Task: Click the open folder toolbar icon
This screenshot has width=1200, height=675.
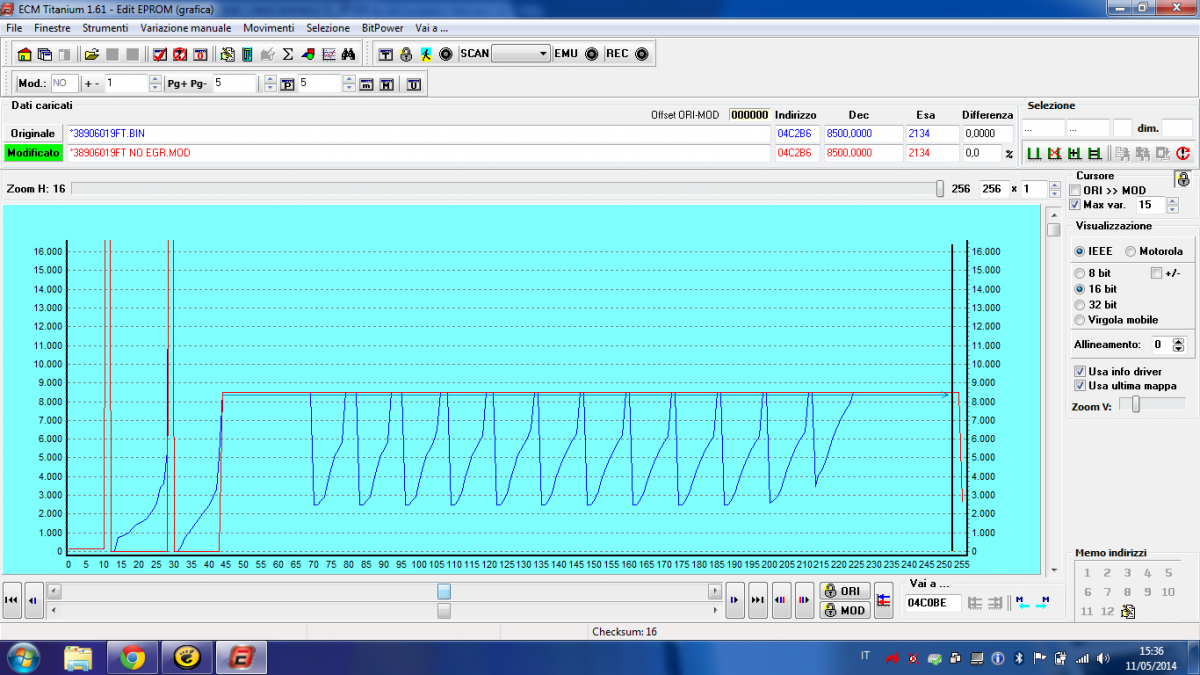Action: [92, 54]
